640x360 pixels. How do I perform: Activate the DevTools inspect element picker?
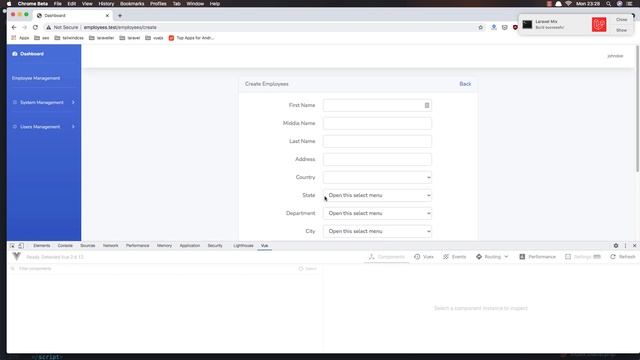12,246
